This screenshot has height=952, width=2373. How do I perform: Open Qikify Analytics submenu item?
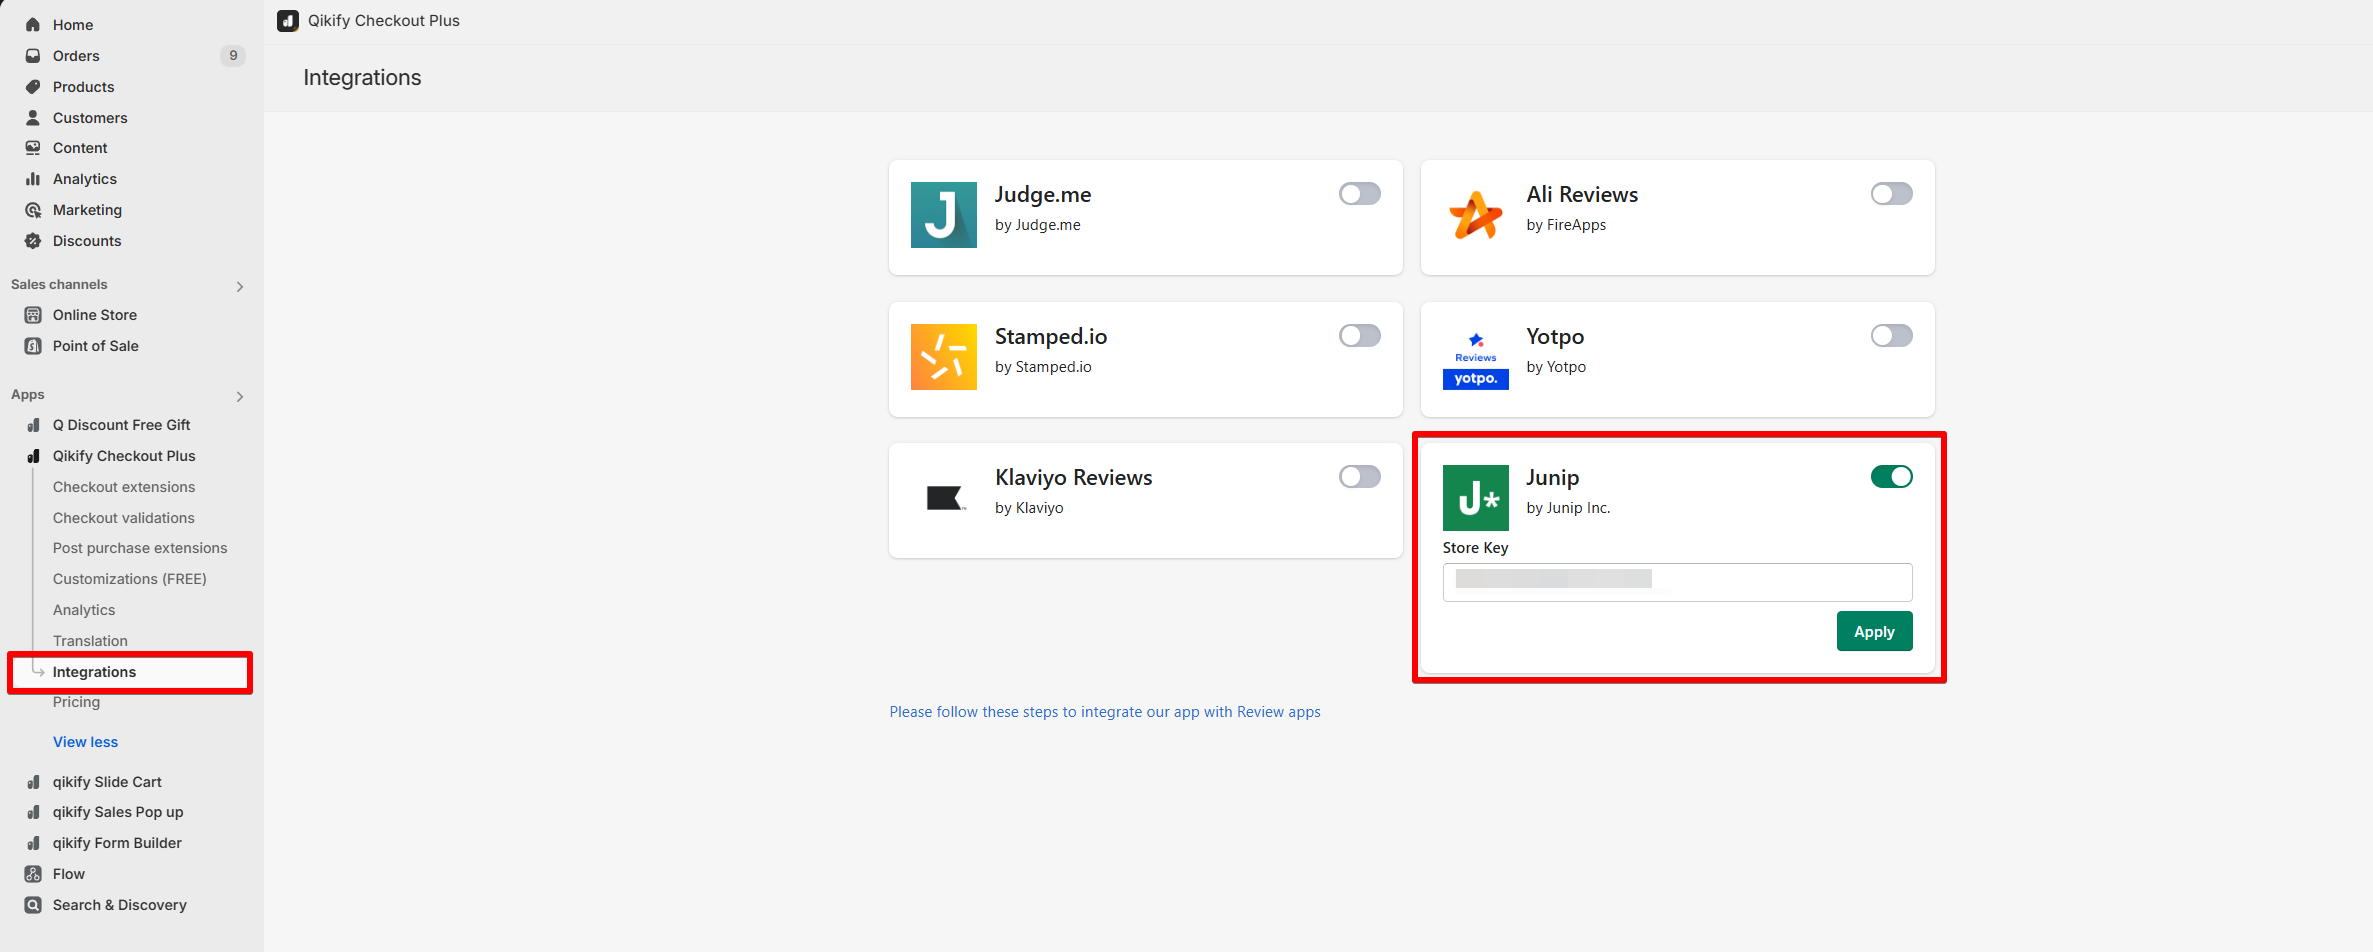(84, 610)
